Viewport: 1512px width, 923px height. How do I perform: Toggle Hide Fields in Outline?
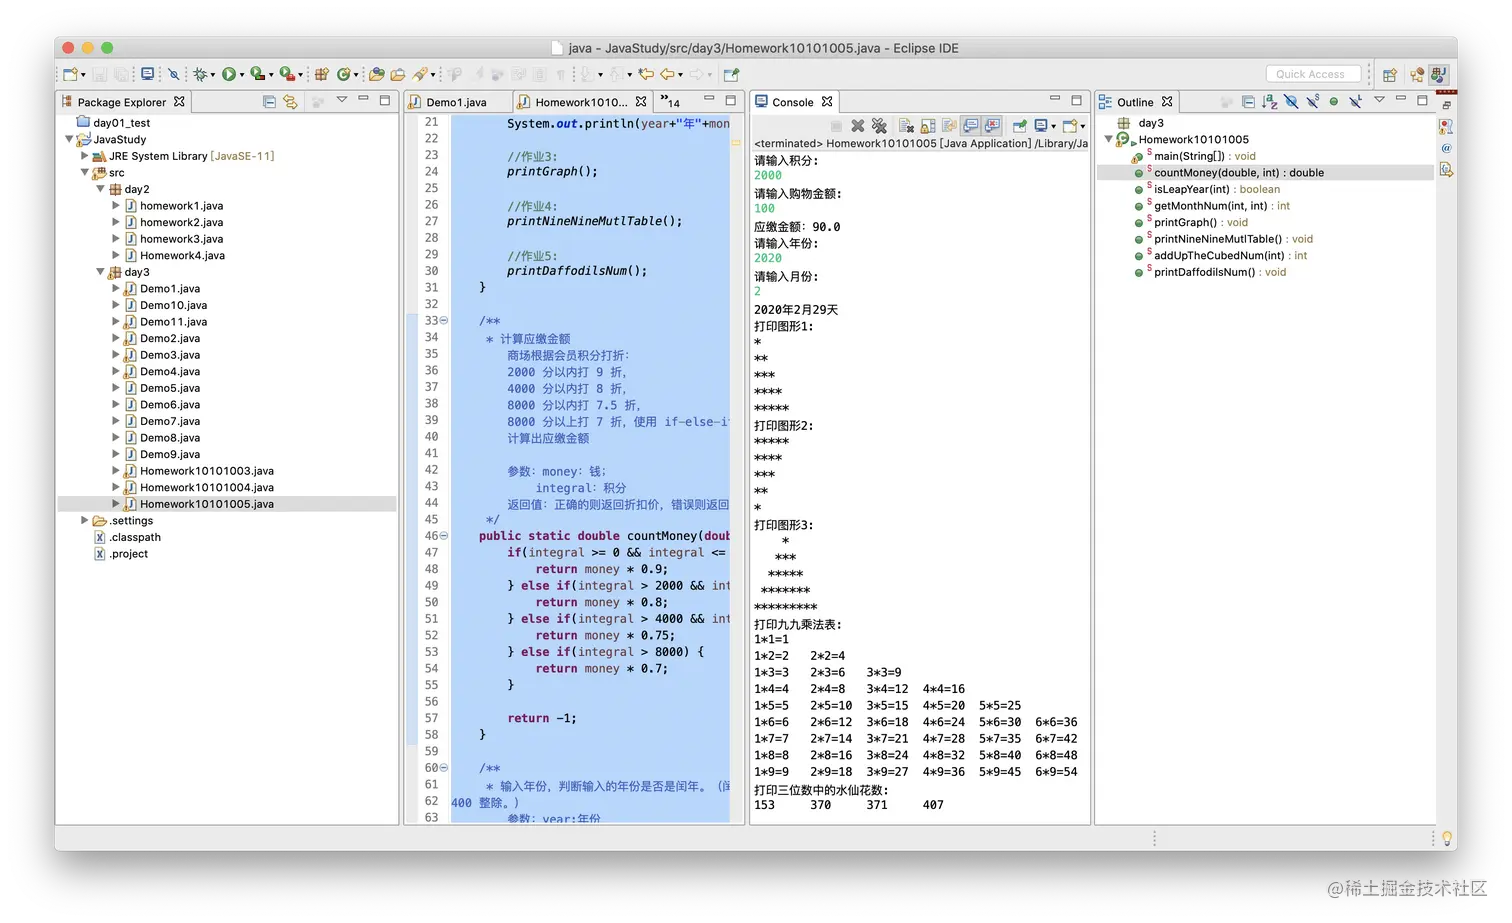(x=1291, y=101)
